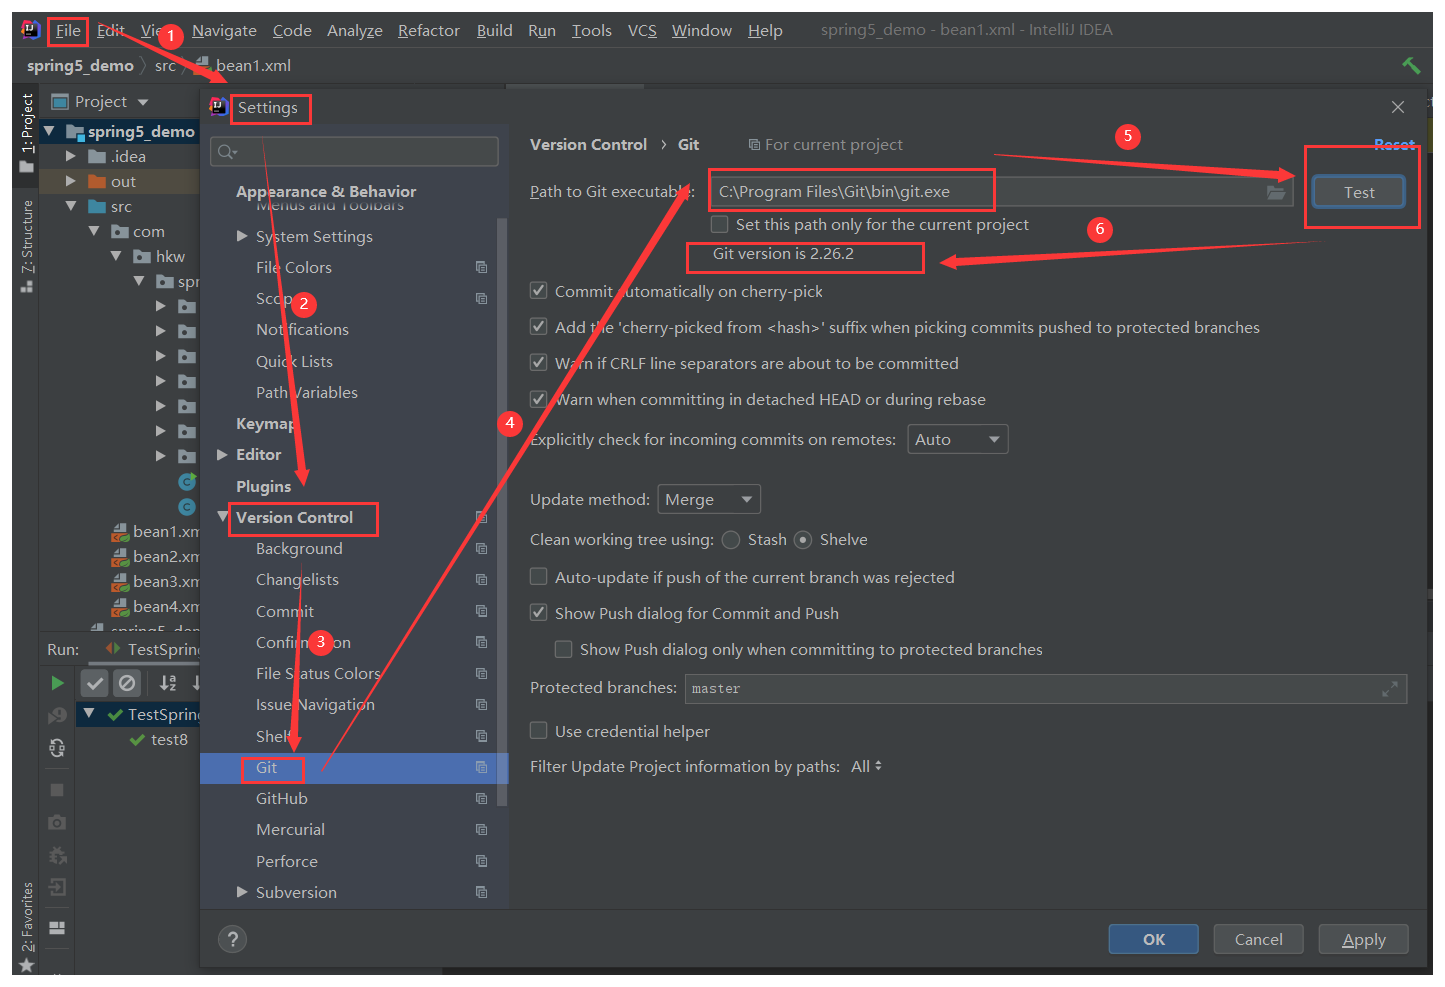Click toggle auto-test icon in Run panel
This screenshot has width=1445, height=987.
57,747
